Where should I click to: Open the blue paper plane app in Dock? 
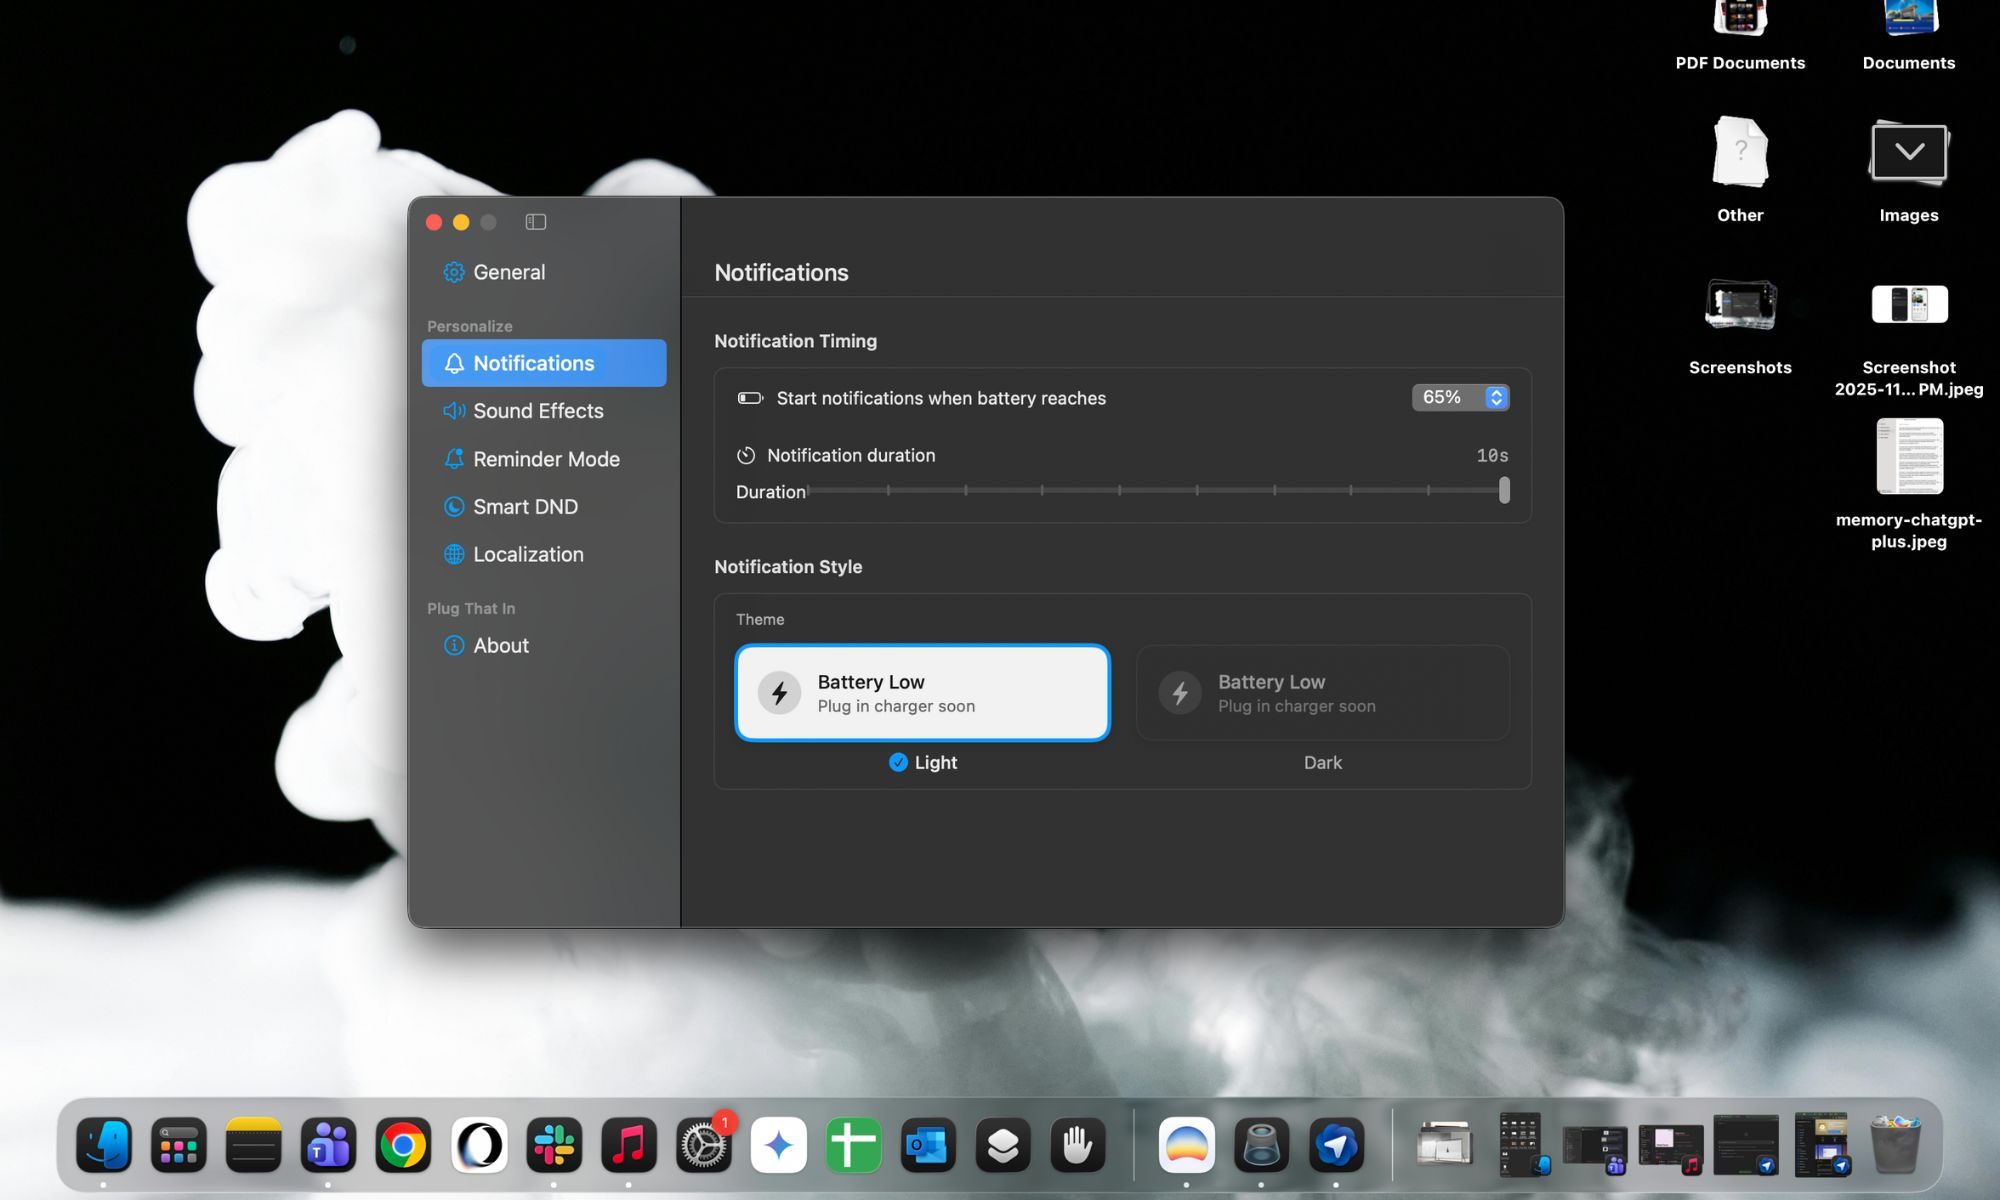1336,1145
